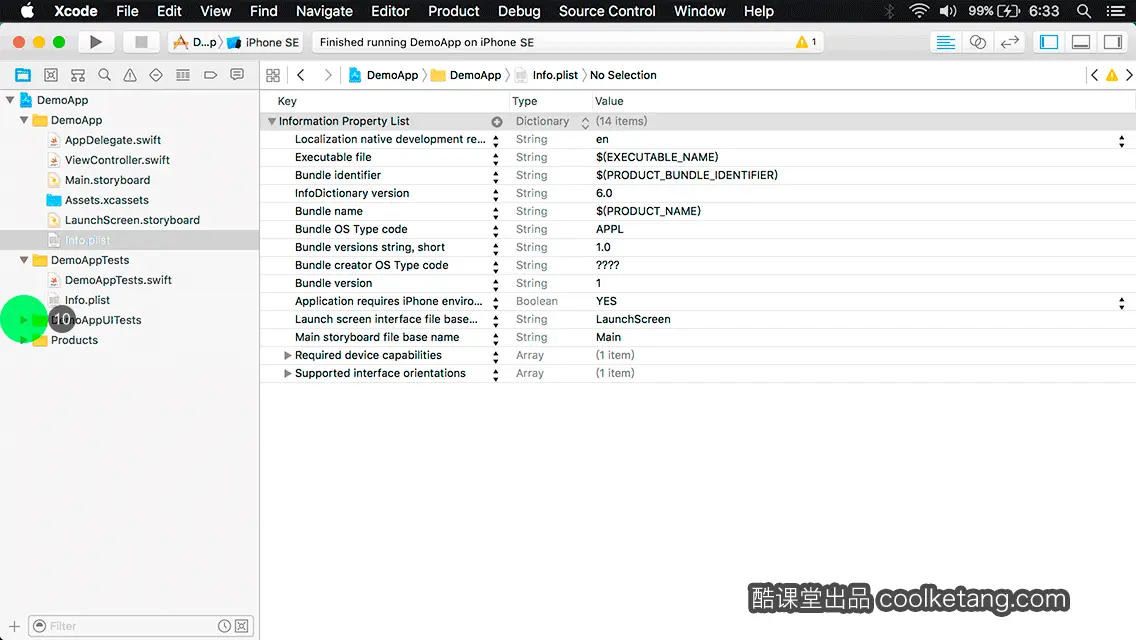Toggle the Navigator pane visibility

pos(1049,42)
